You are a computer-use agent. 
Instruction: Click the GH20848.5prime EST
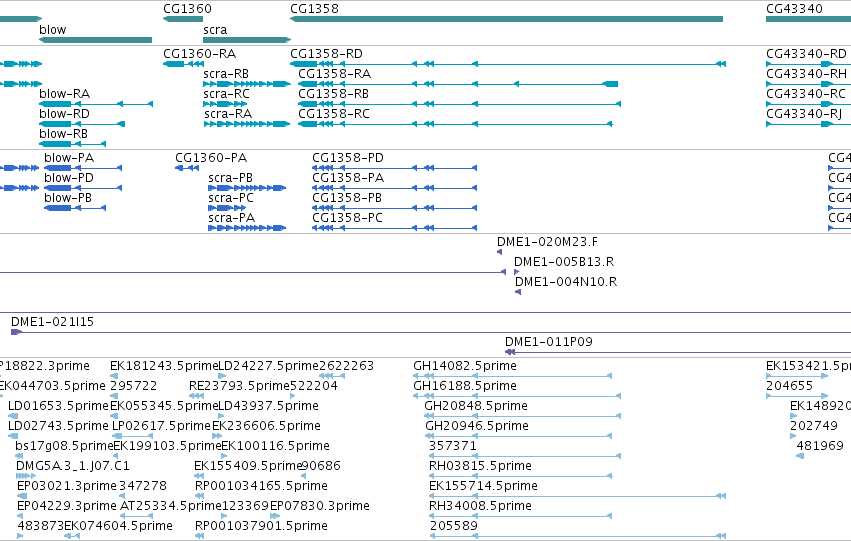coord(523,416)
